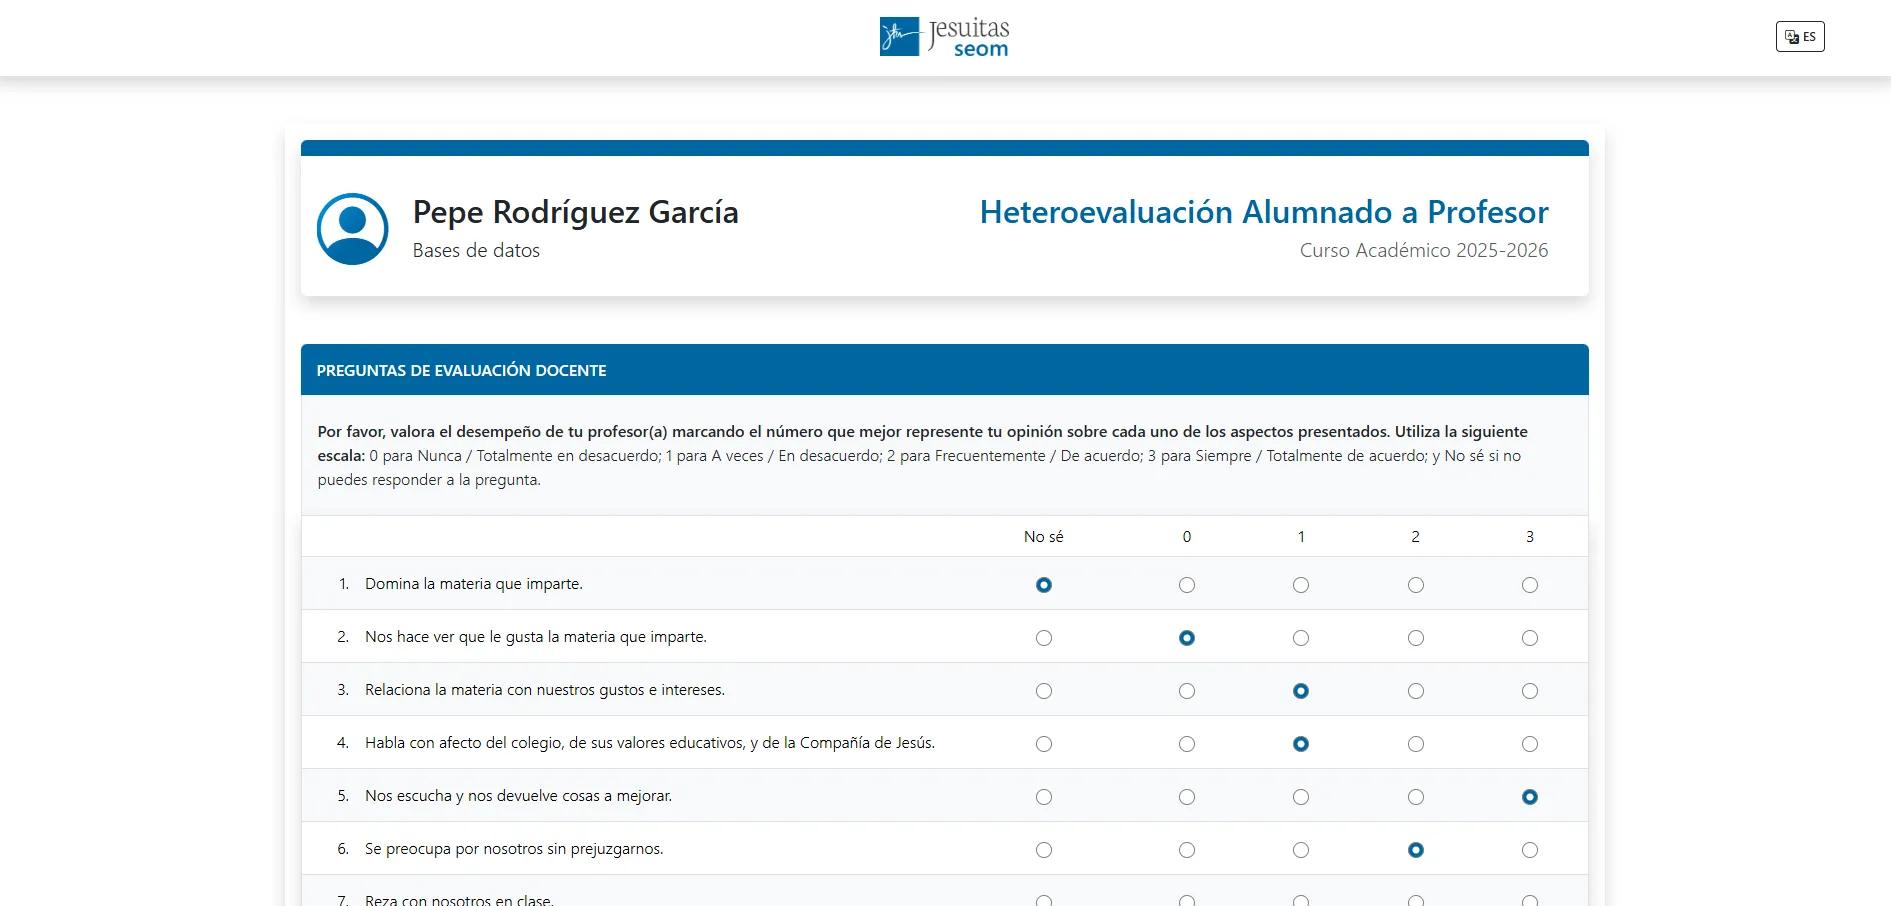Click question text 'Relaciona la materia con nuestros gustos e intereses.'
Image resolution: width=1891 pixels, height=906 pixels.
(545, 690)
